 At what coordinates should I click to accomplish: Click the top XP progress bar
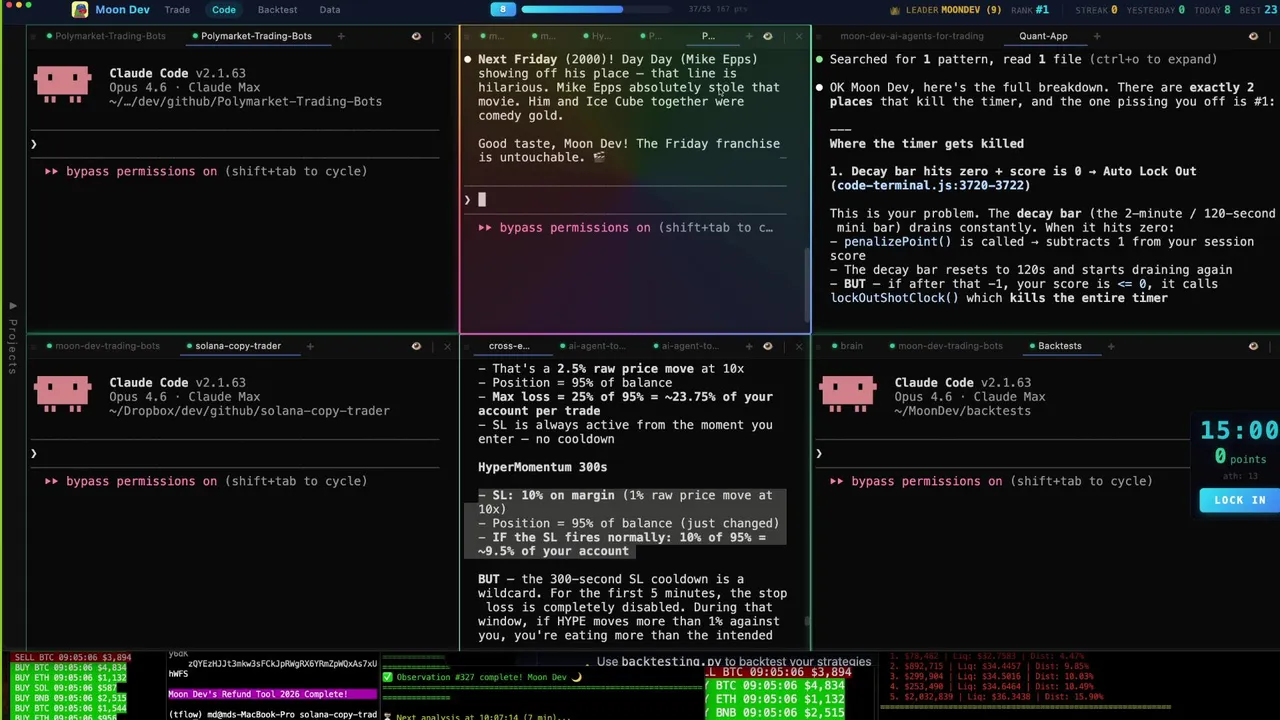(x=598, y=9)
